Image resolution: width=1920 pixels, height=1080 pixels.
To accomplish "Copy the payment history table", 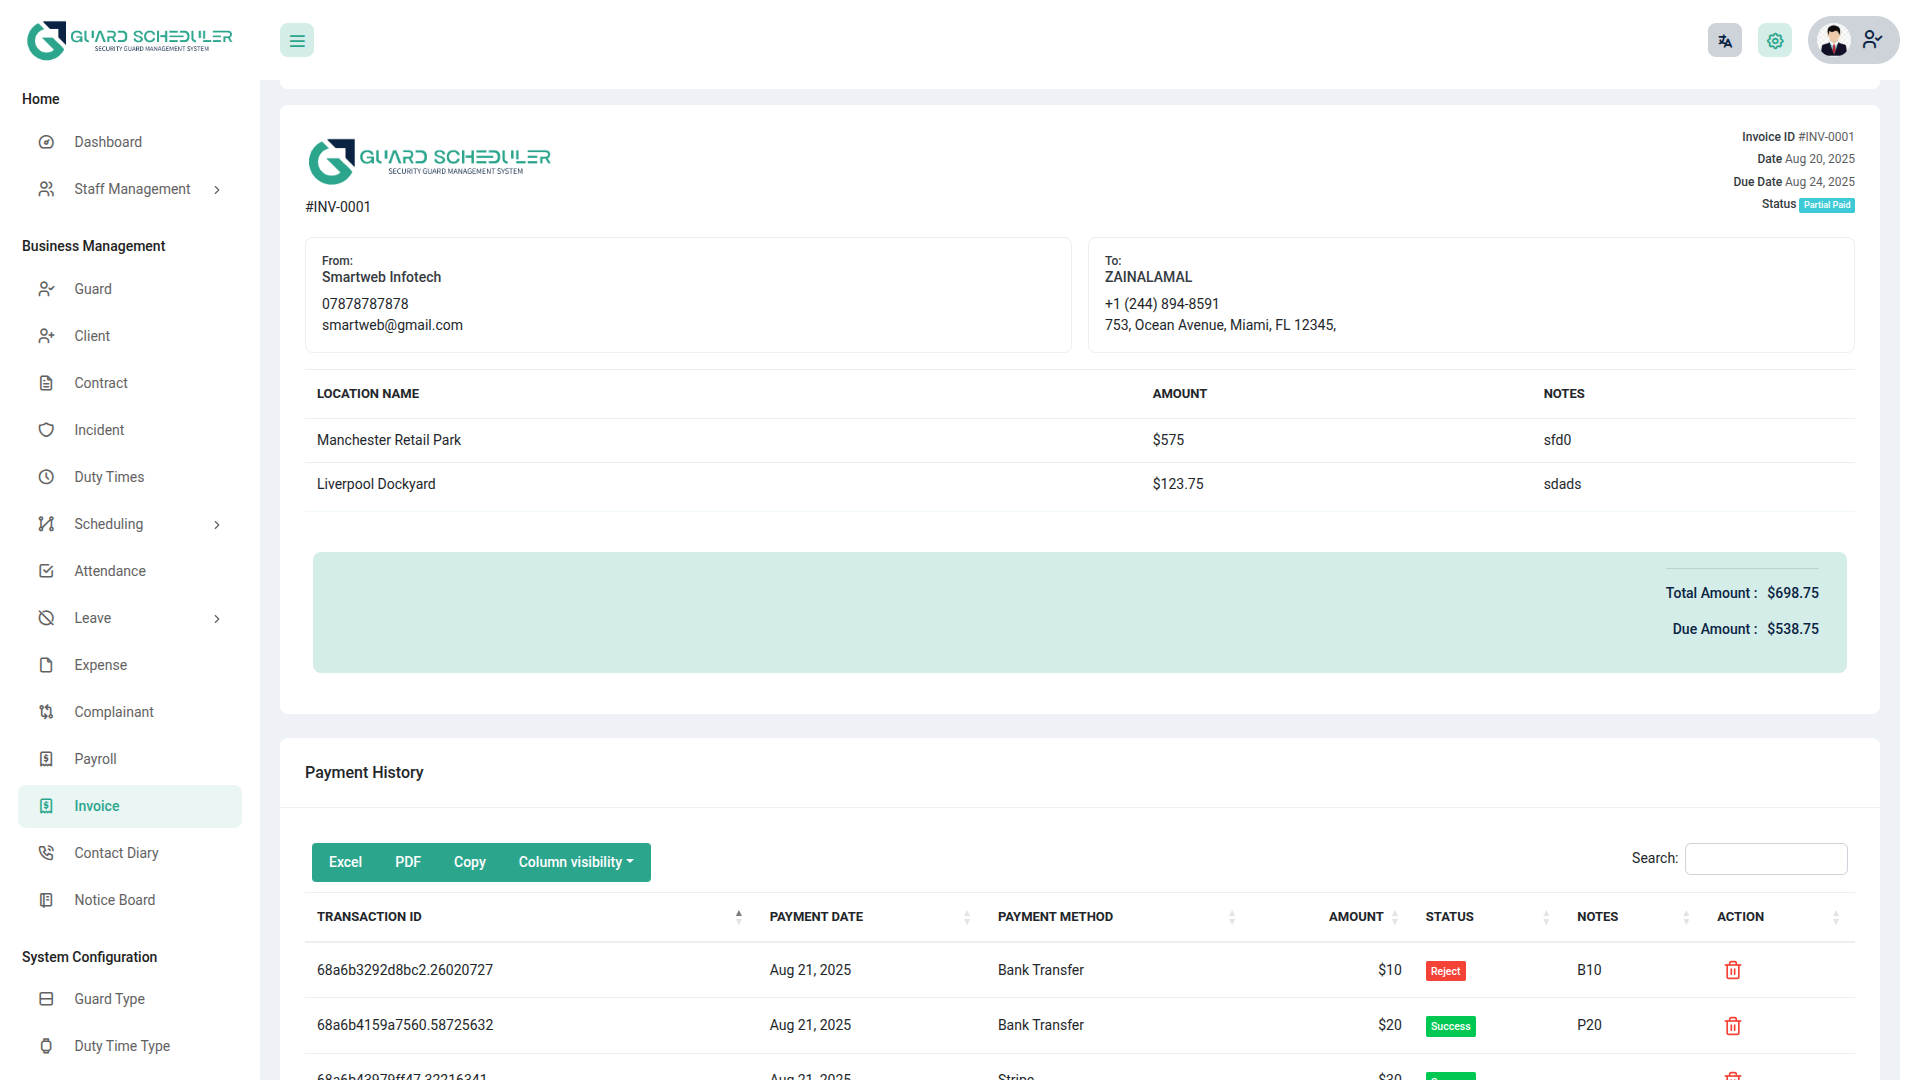I will 469,862.
